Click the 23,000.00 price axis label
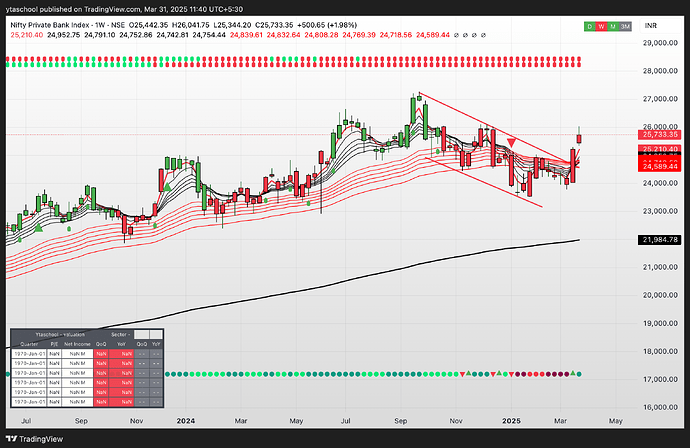Viewport: 690px width, 448px height. pos(660,211)
